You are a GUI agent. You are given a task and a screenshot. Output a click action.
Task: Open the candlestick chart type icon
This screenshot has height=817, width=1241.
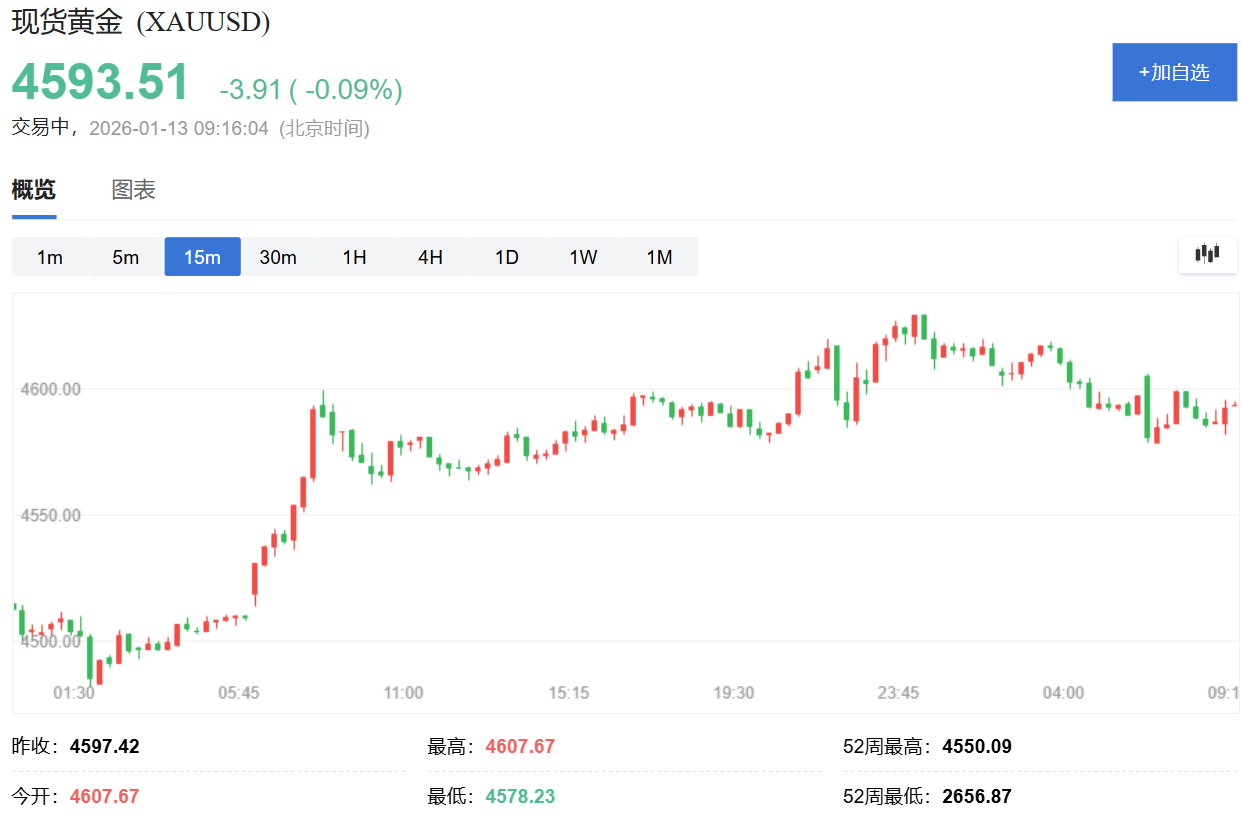point(1208,254)
